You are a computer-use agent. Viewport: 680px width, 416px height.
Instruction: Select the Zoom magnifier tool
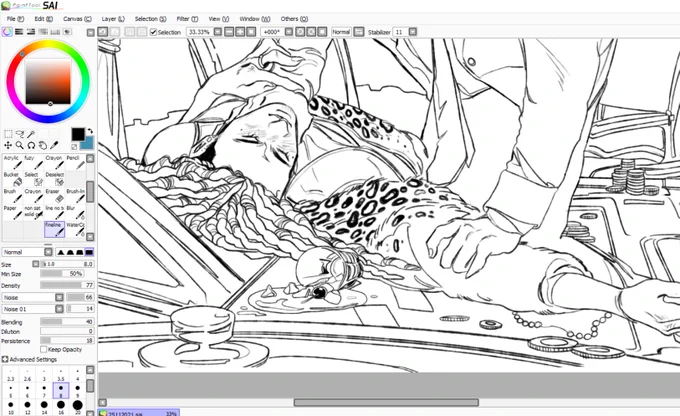[20, 145]
